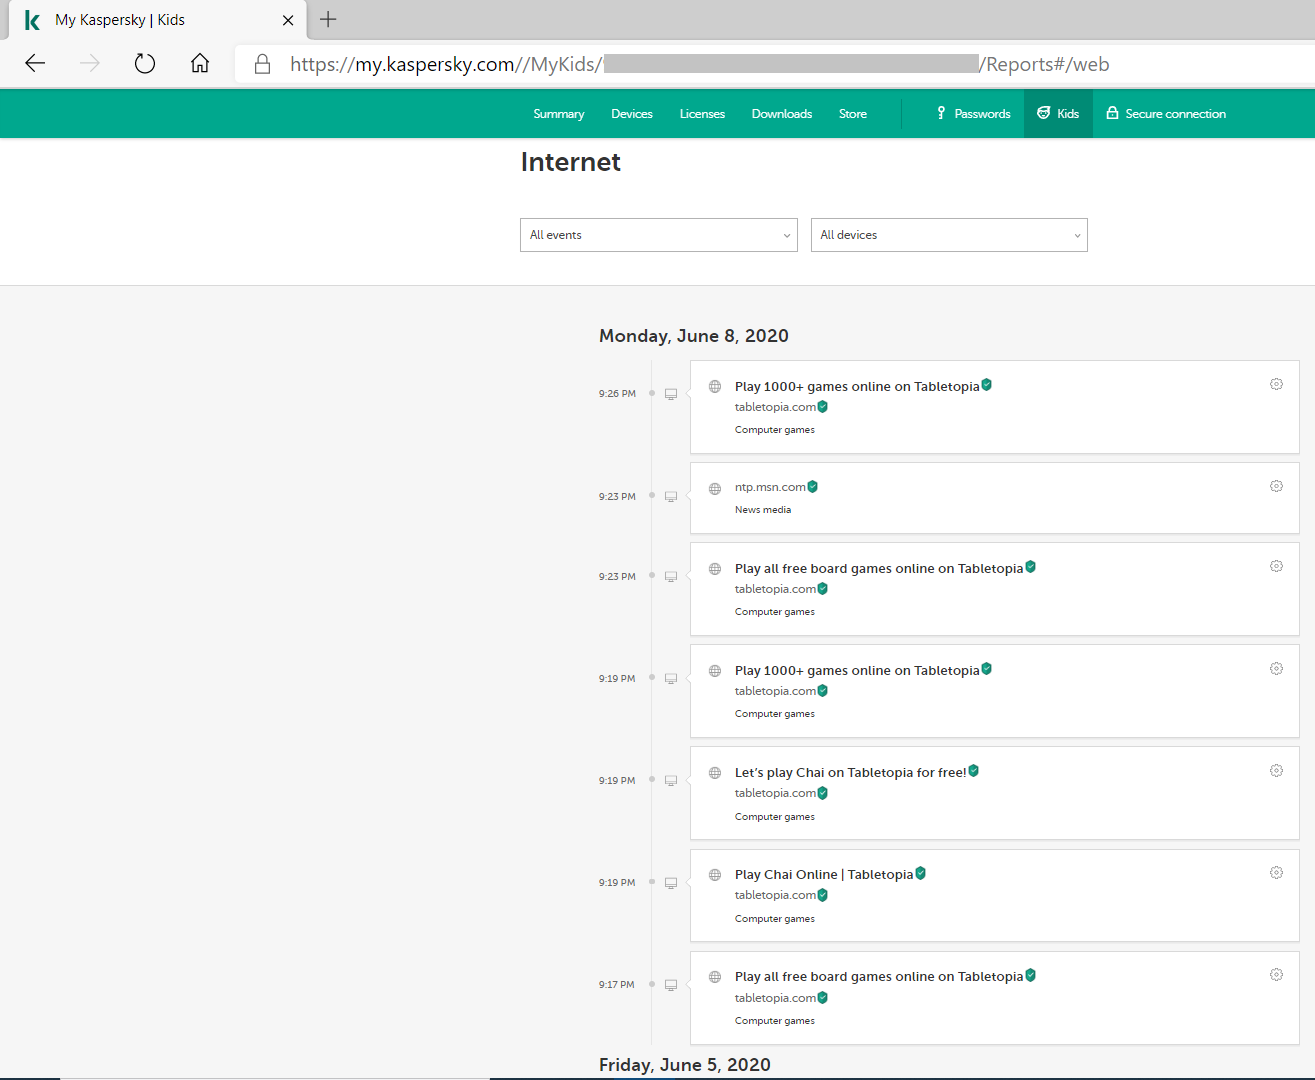
Task: Click green shield after Let's play Chai title
Action: point(974,771)
